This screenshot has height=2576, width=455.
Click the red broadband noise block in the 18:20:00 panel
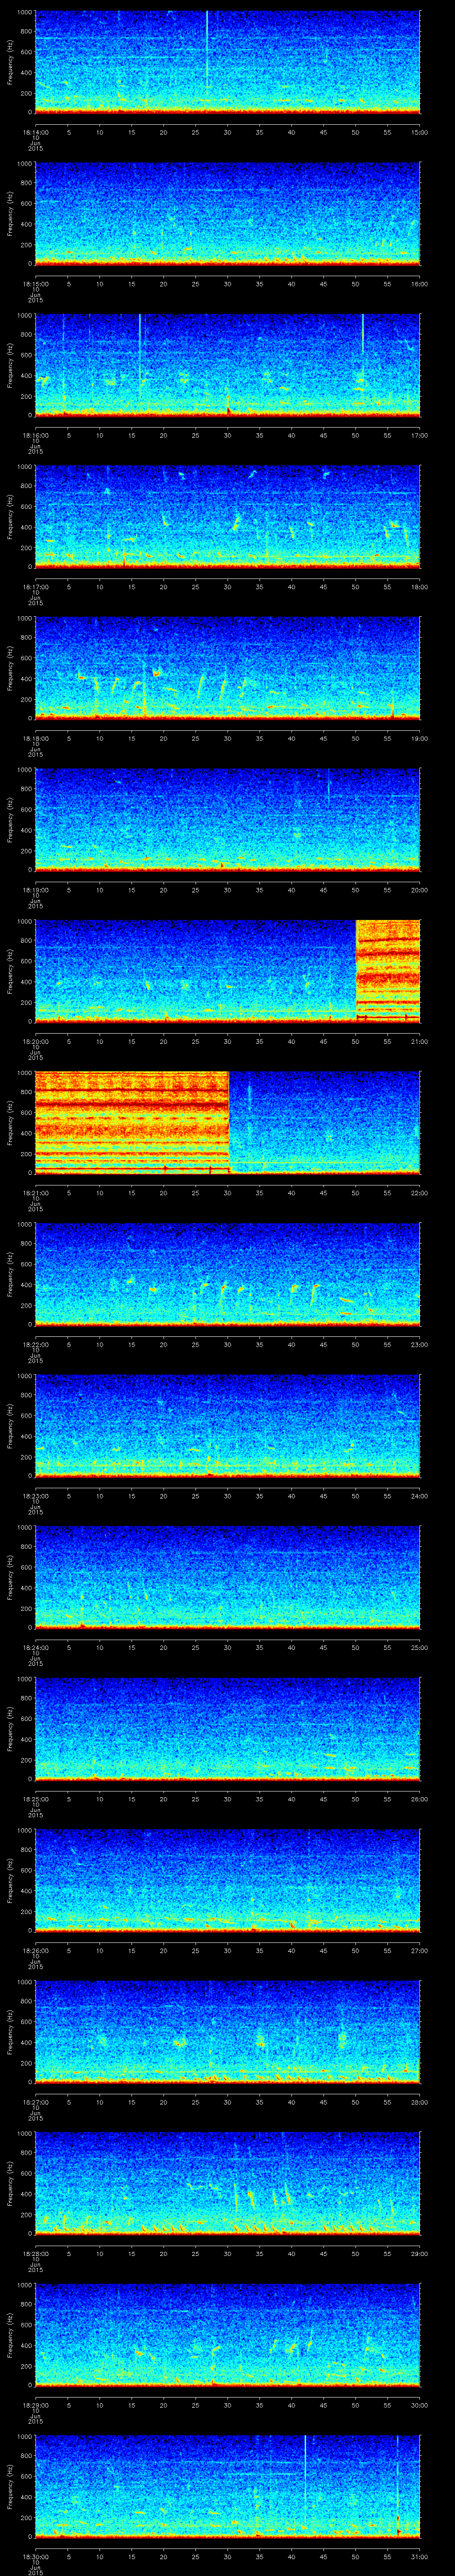point(388,970)
